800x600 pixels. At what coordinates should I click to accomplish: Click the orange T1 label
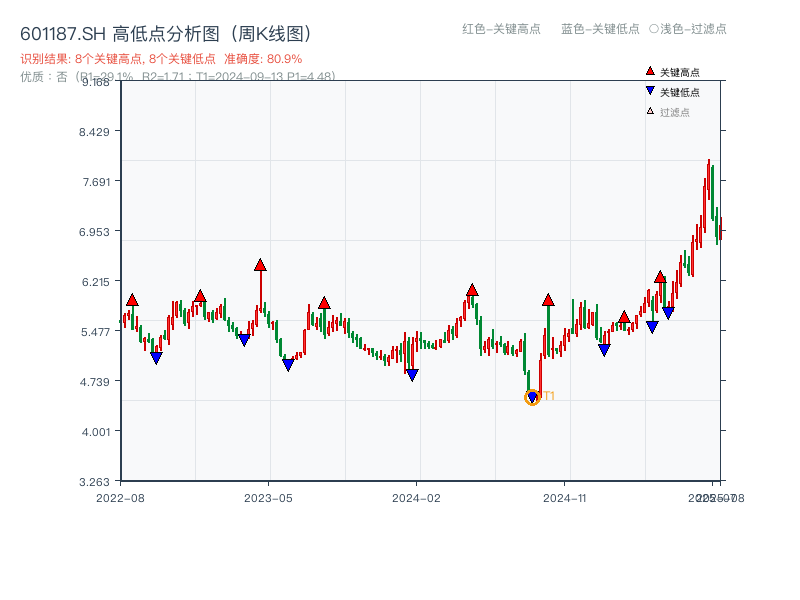click(x=549, y=396)
